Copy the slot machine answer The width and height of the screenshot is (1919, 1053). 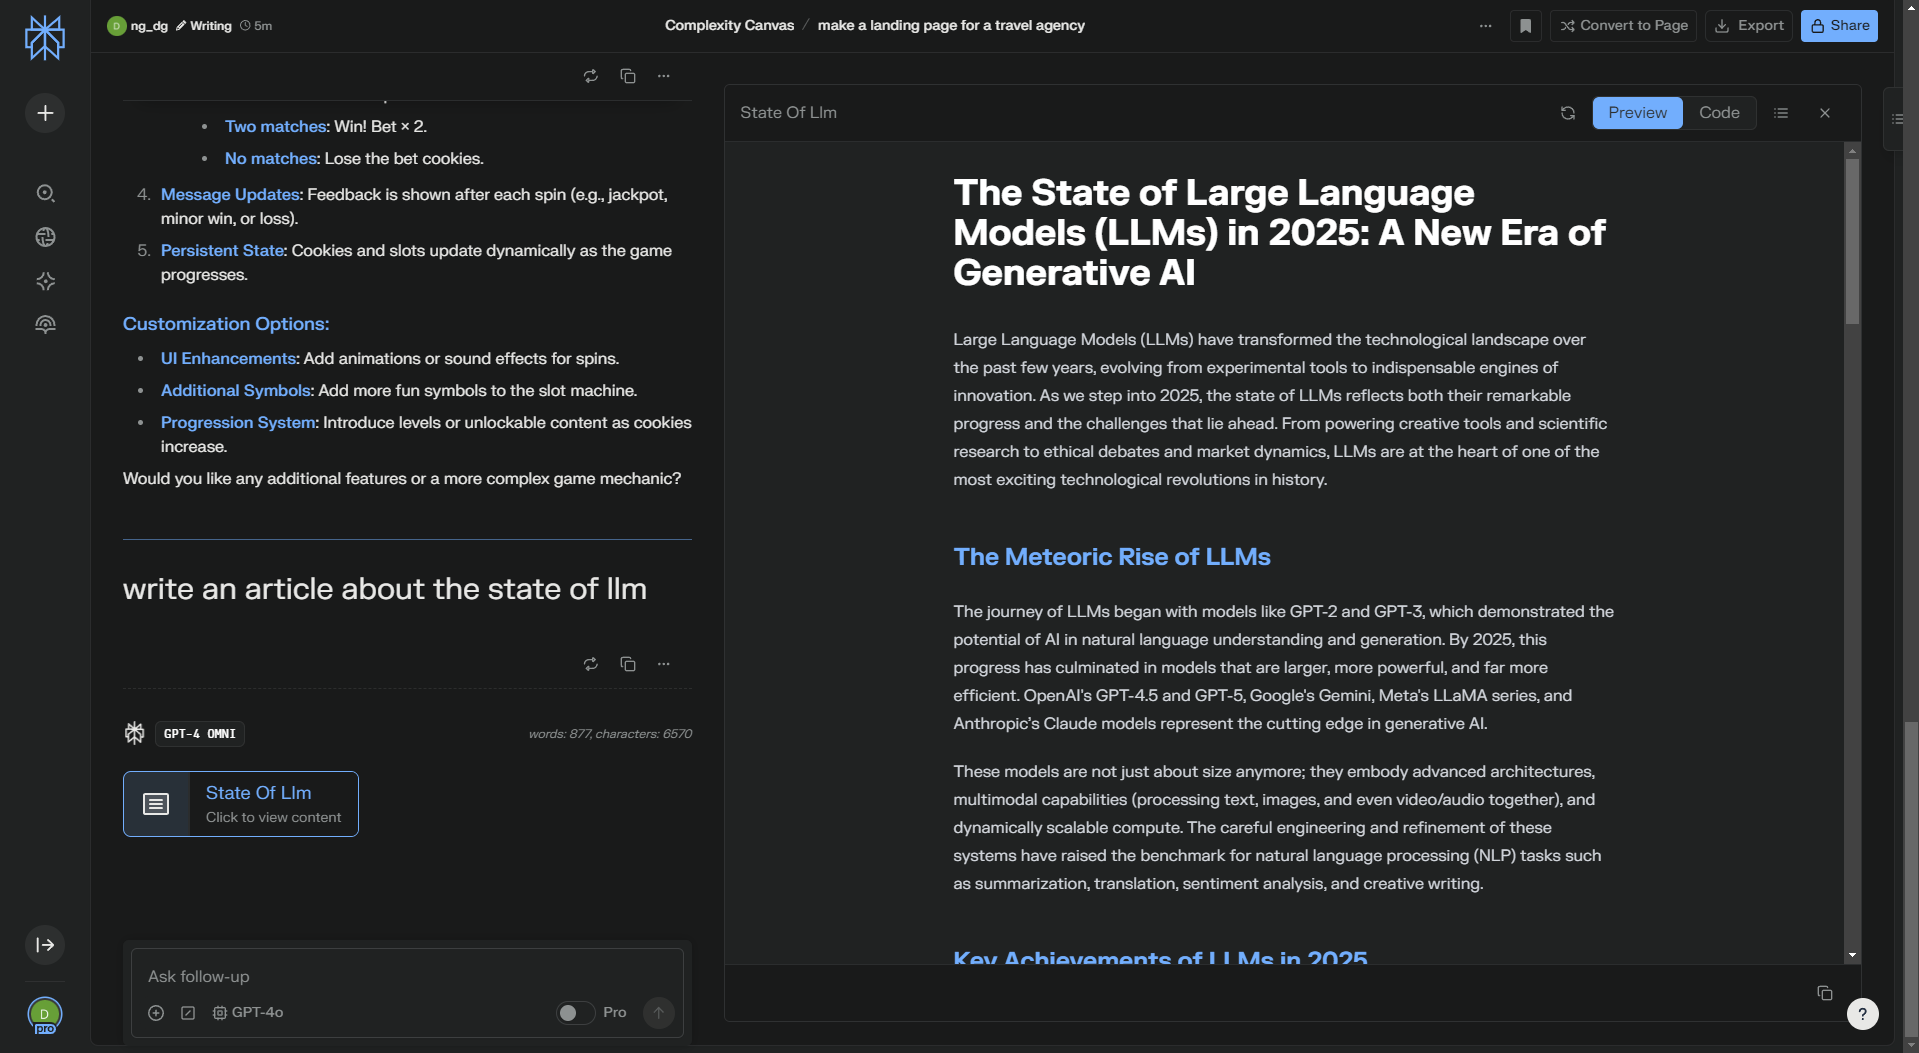pos(628,76)
